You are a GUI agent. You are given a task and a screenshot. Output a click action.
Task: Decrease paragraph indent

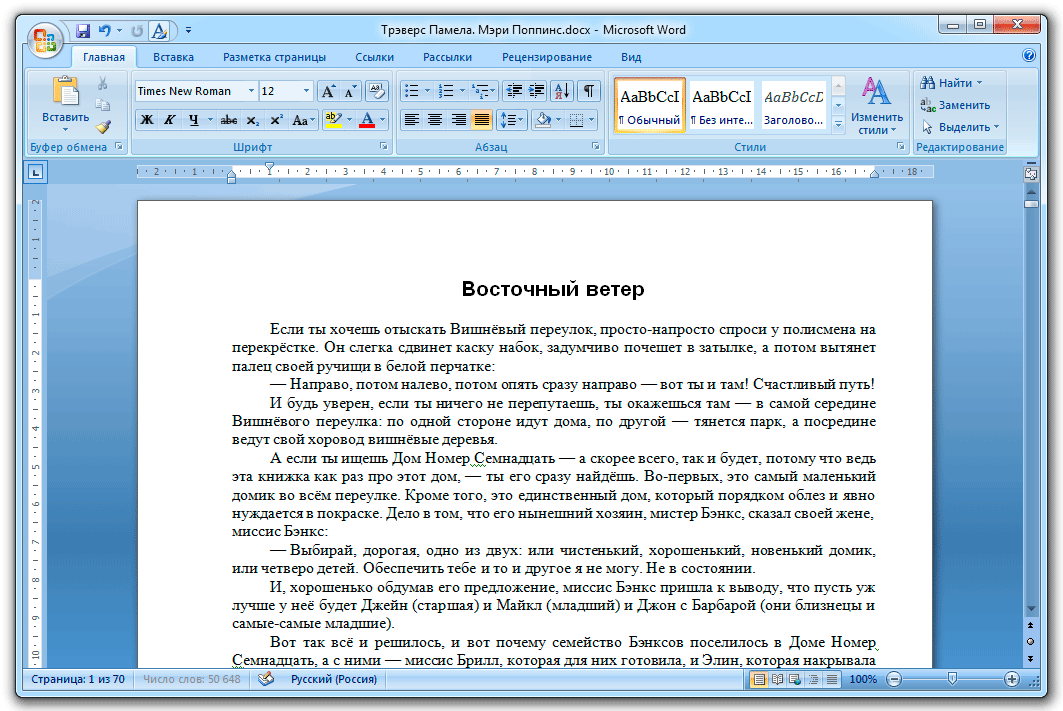tap(514, 91)
